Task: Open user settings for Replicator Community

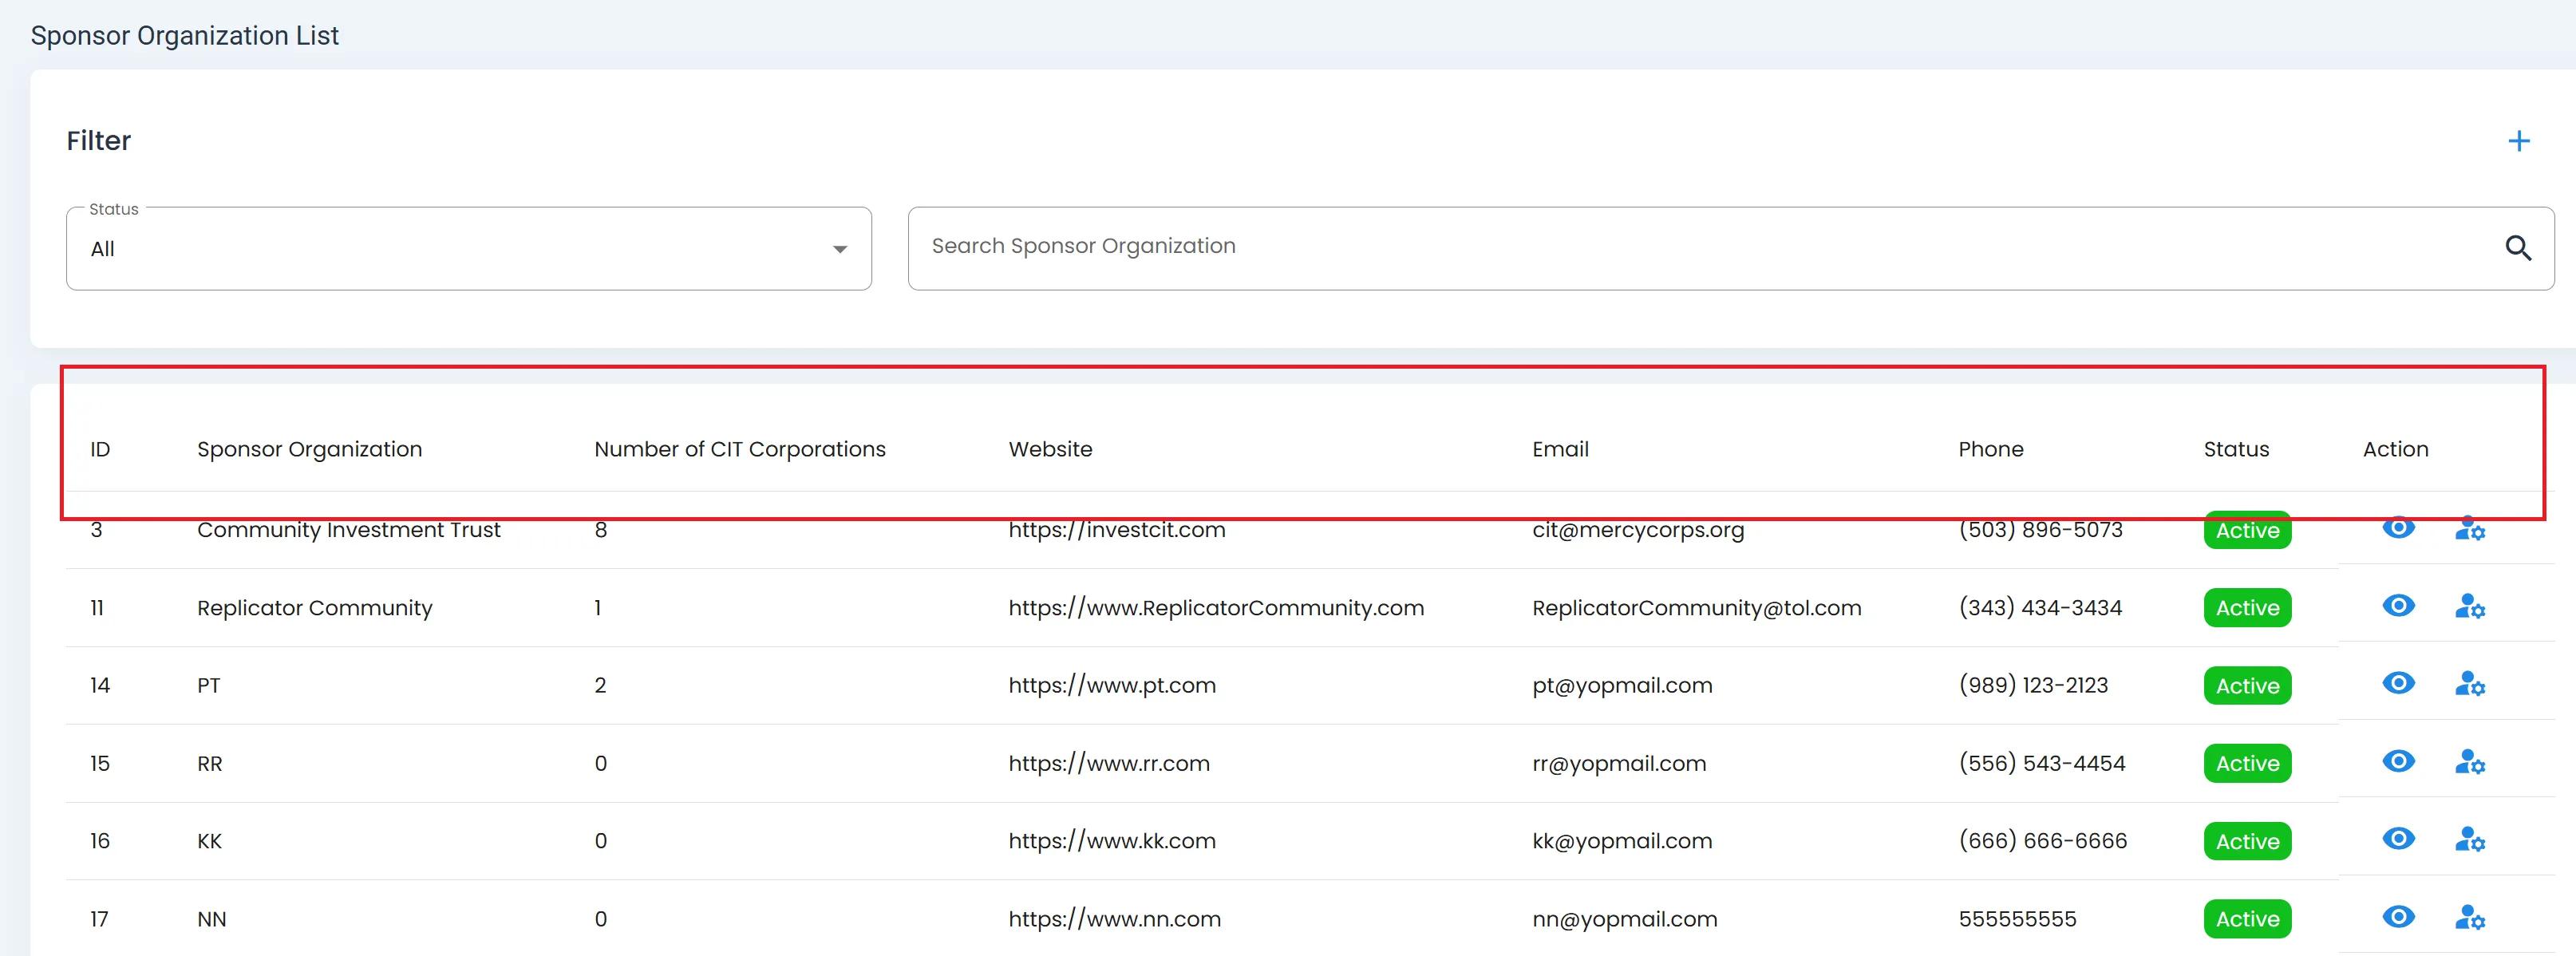Action: (2469, 607)
